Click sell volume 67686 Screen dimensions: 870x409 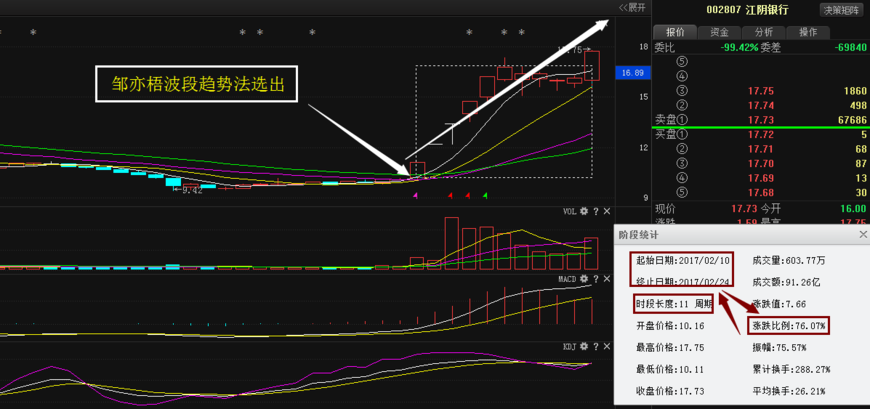(850, 120)
